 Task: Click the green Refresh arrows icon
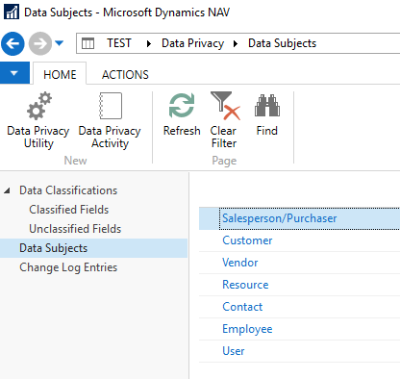[x=182, y=106]
